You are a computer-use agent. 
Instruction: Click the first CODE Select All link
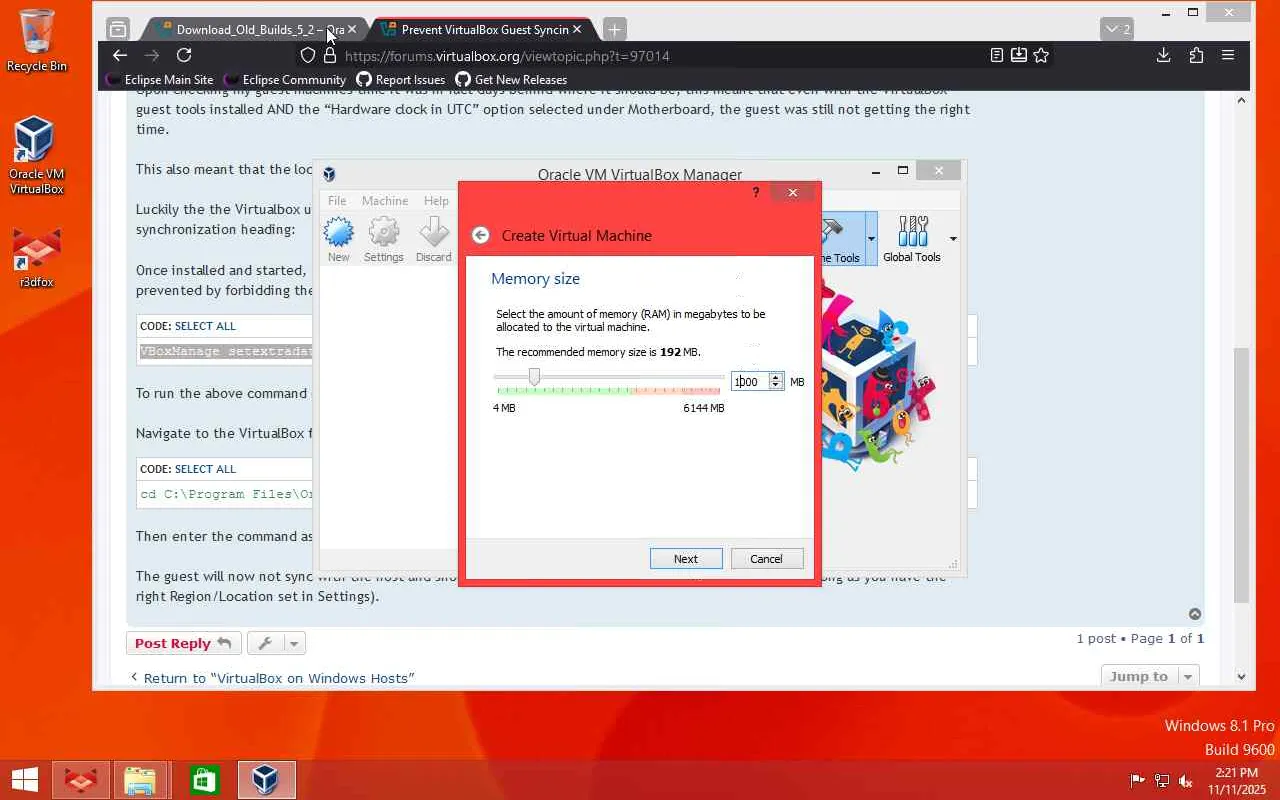tap(205, 326)
